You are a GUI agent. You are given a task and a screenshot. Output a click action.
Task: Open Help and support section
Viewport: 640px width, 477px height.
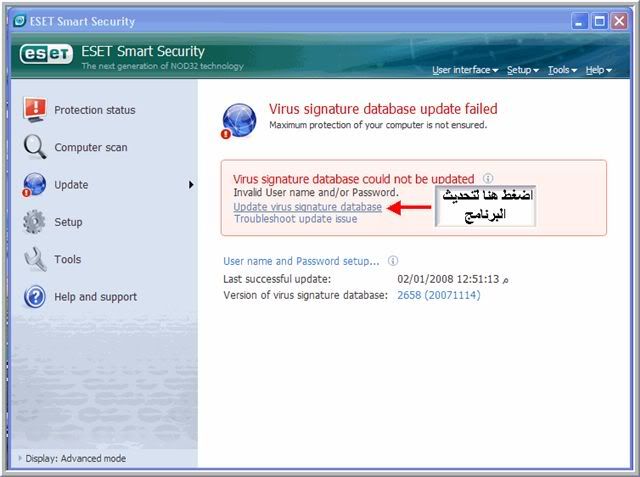pos(96,297)
